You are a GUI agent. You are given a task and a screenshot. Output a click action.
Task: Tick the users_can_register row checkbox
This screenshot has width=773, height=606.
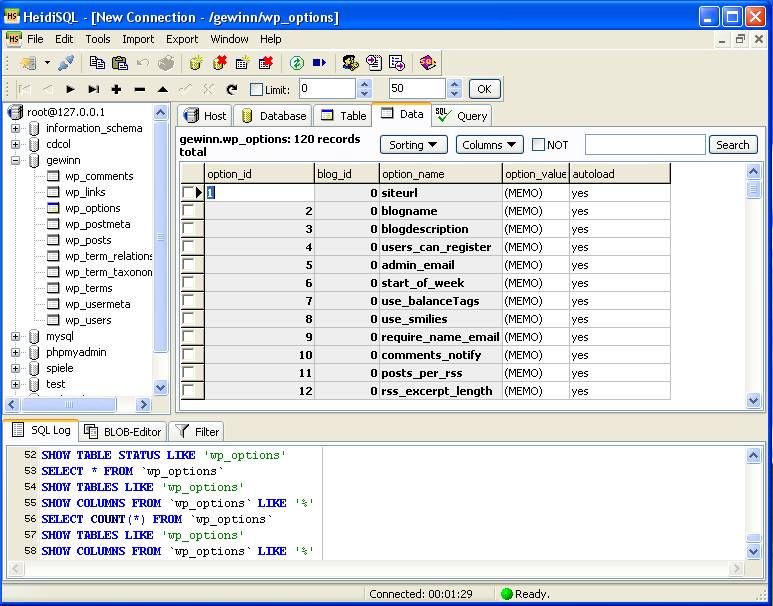pos(188,247)
